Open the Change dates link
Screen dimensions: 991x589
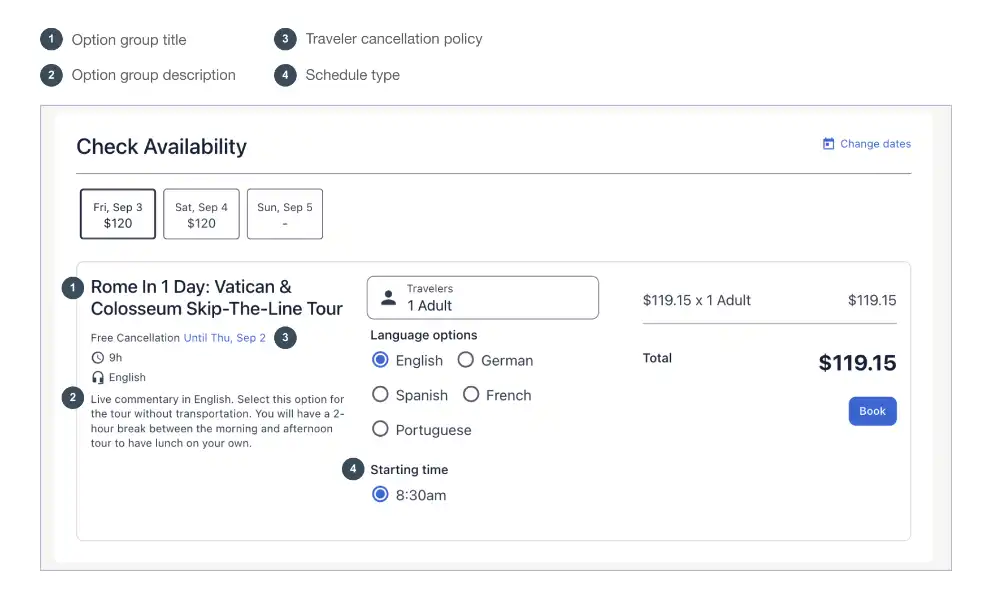875,144
